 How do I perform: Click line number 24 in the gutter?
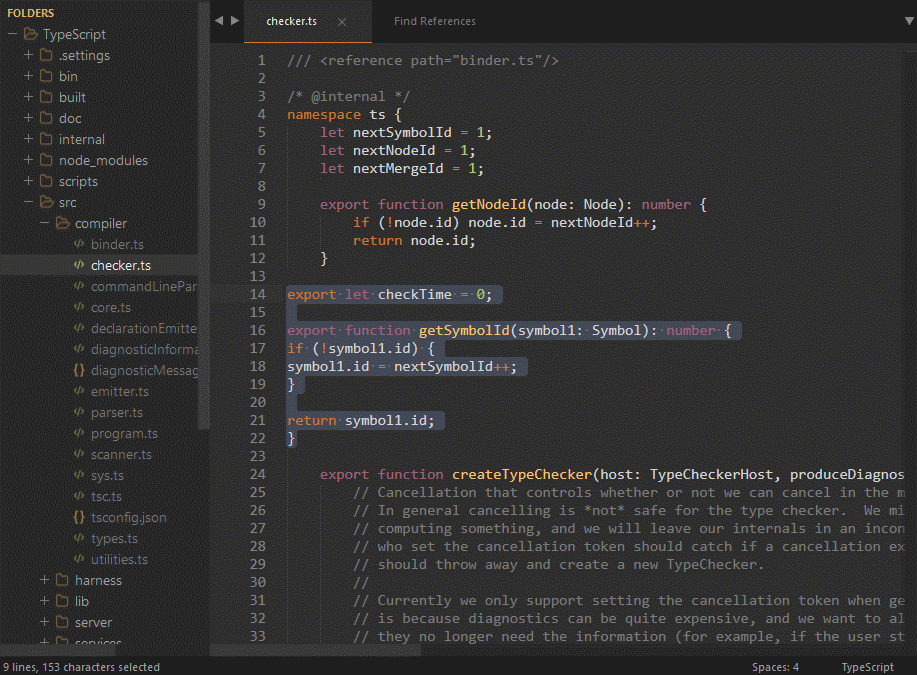[258, 474]
